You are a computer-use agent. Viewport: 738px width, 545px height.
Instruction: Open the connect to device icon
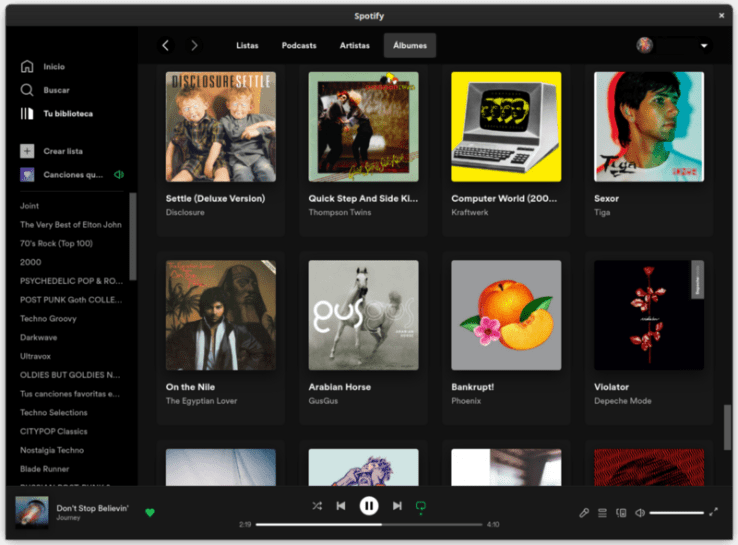coord(621,513)
